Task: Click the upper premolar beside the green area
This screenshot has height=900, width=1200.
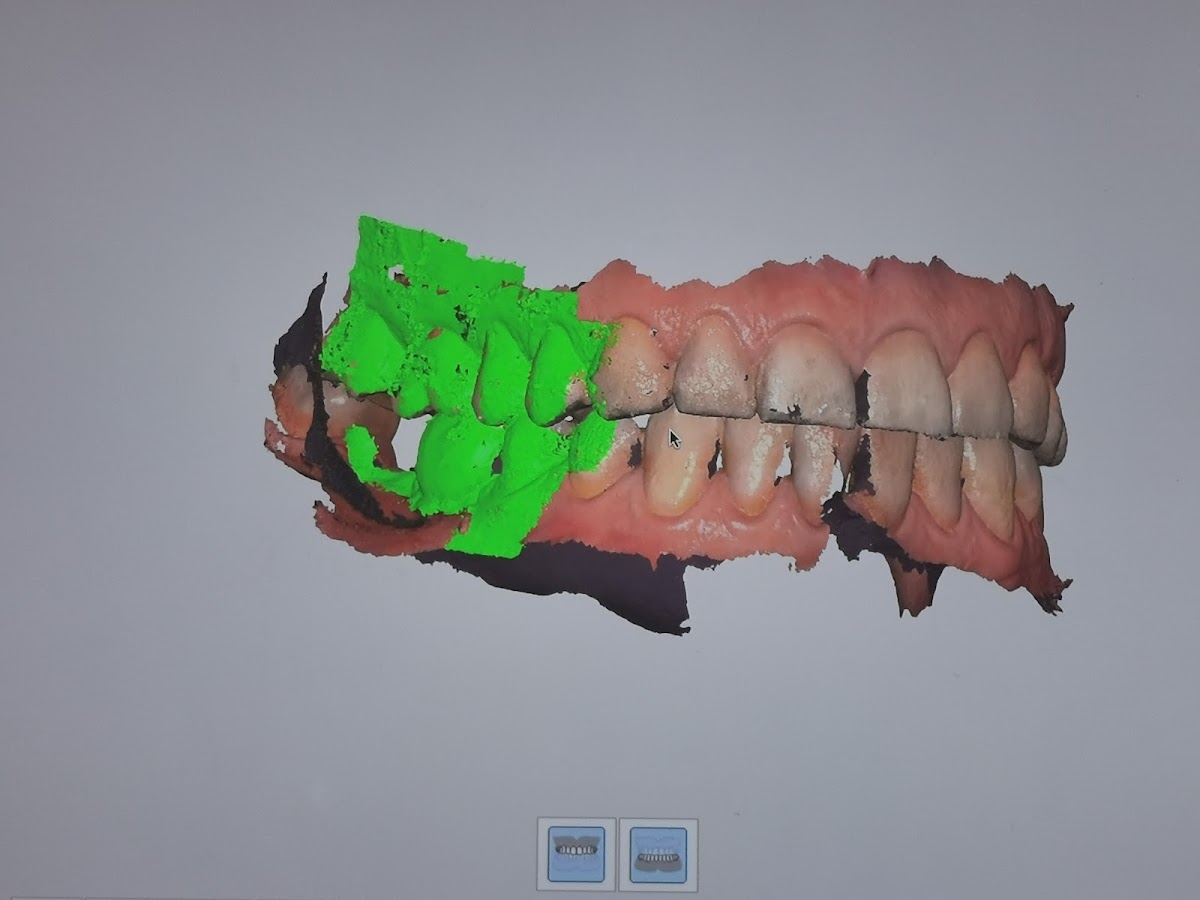Action: [x=634, y=368]
